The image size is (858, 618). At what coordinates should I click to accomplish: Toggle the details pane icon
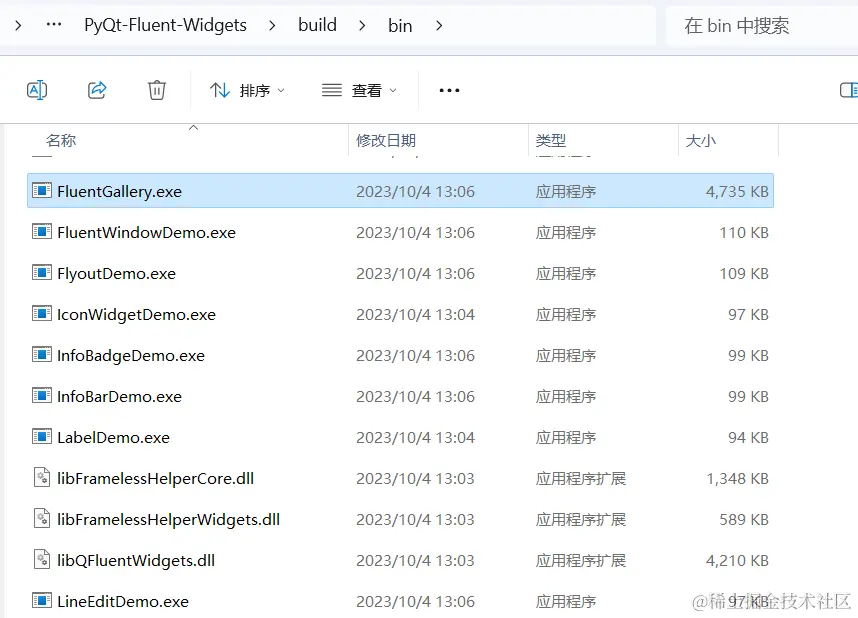(x=849, y=90)
